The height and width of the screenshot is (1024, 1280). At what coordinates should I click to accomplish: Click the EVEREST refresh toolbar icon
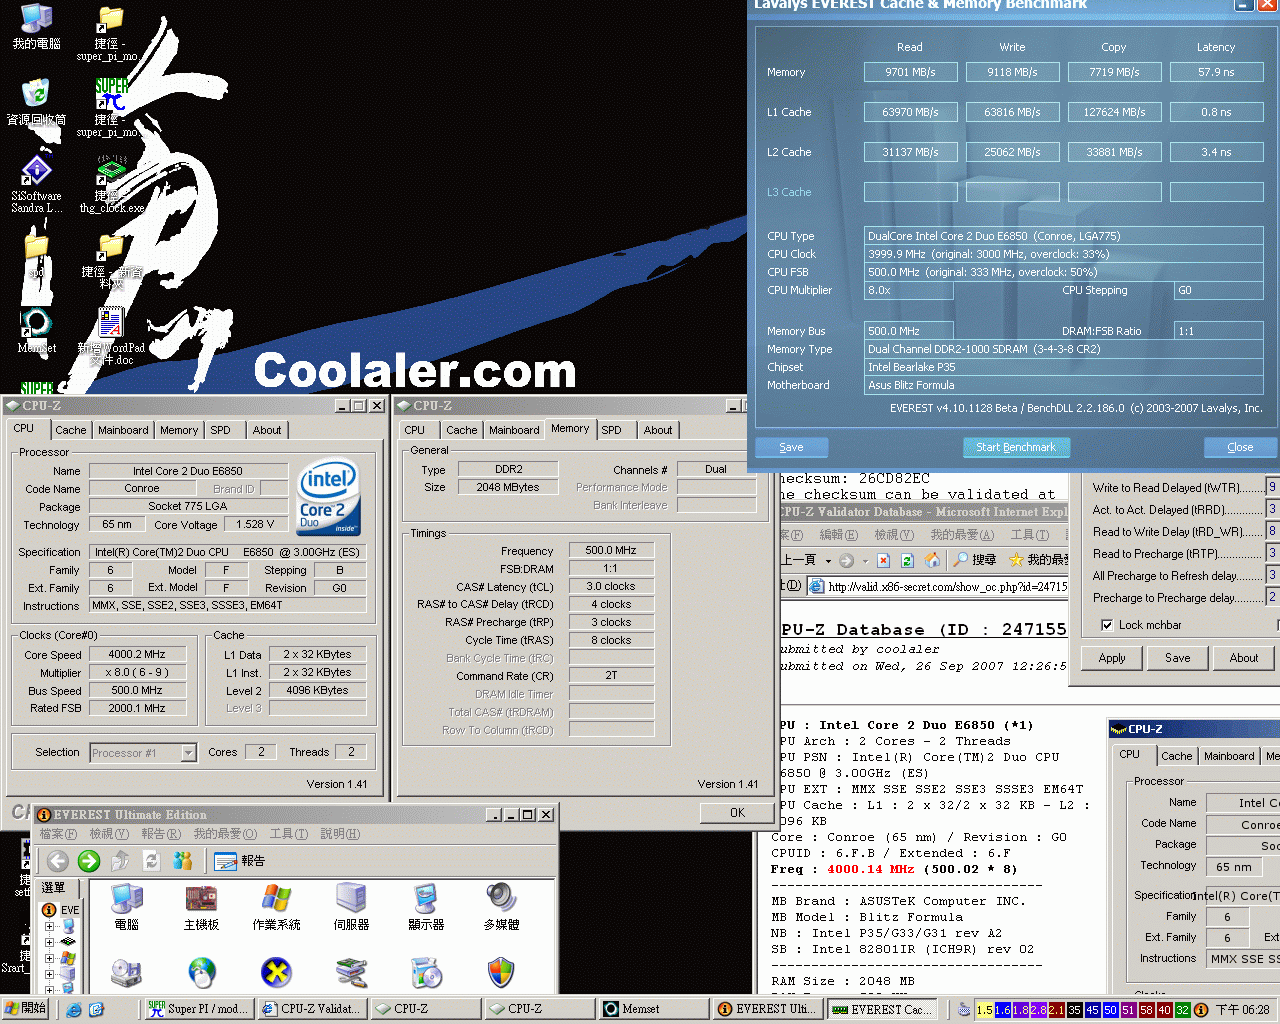(152, 860)
